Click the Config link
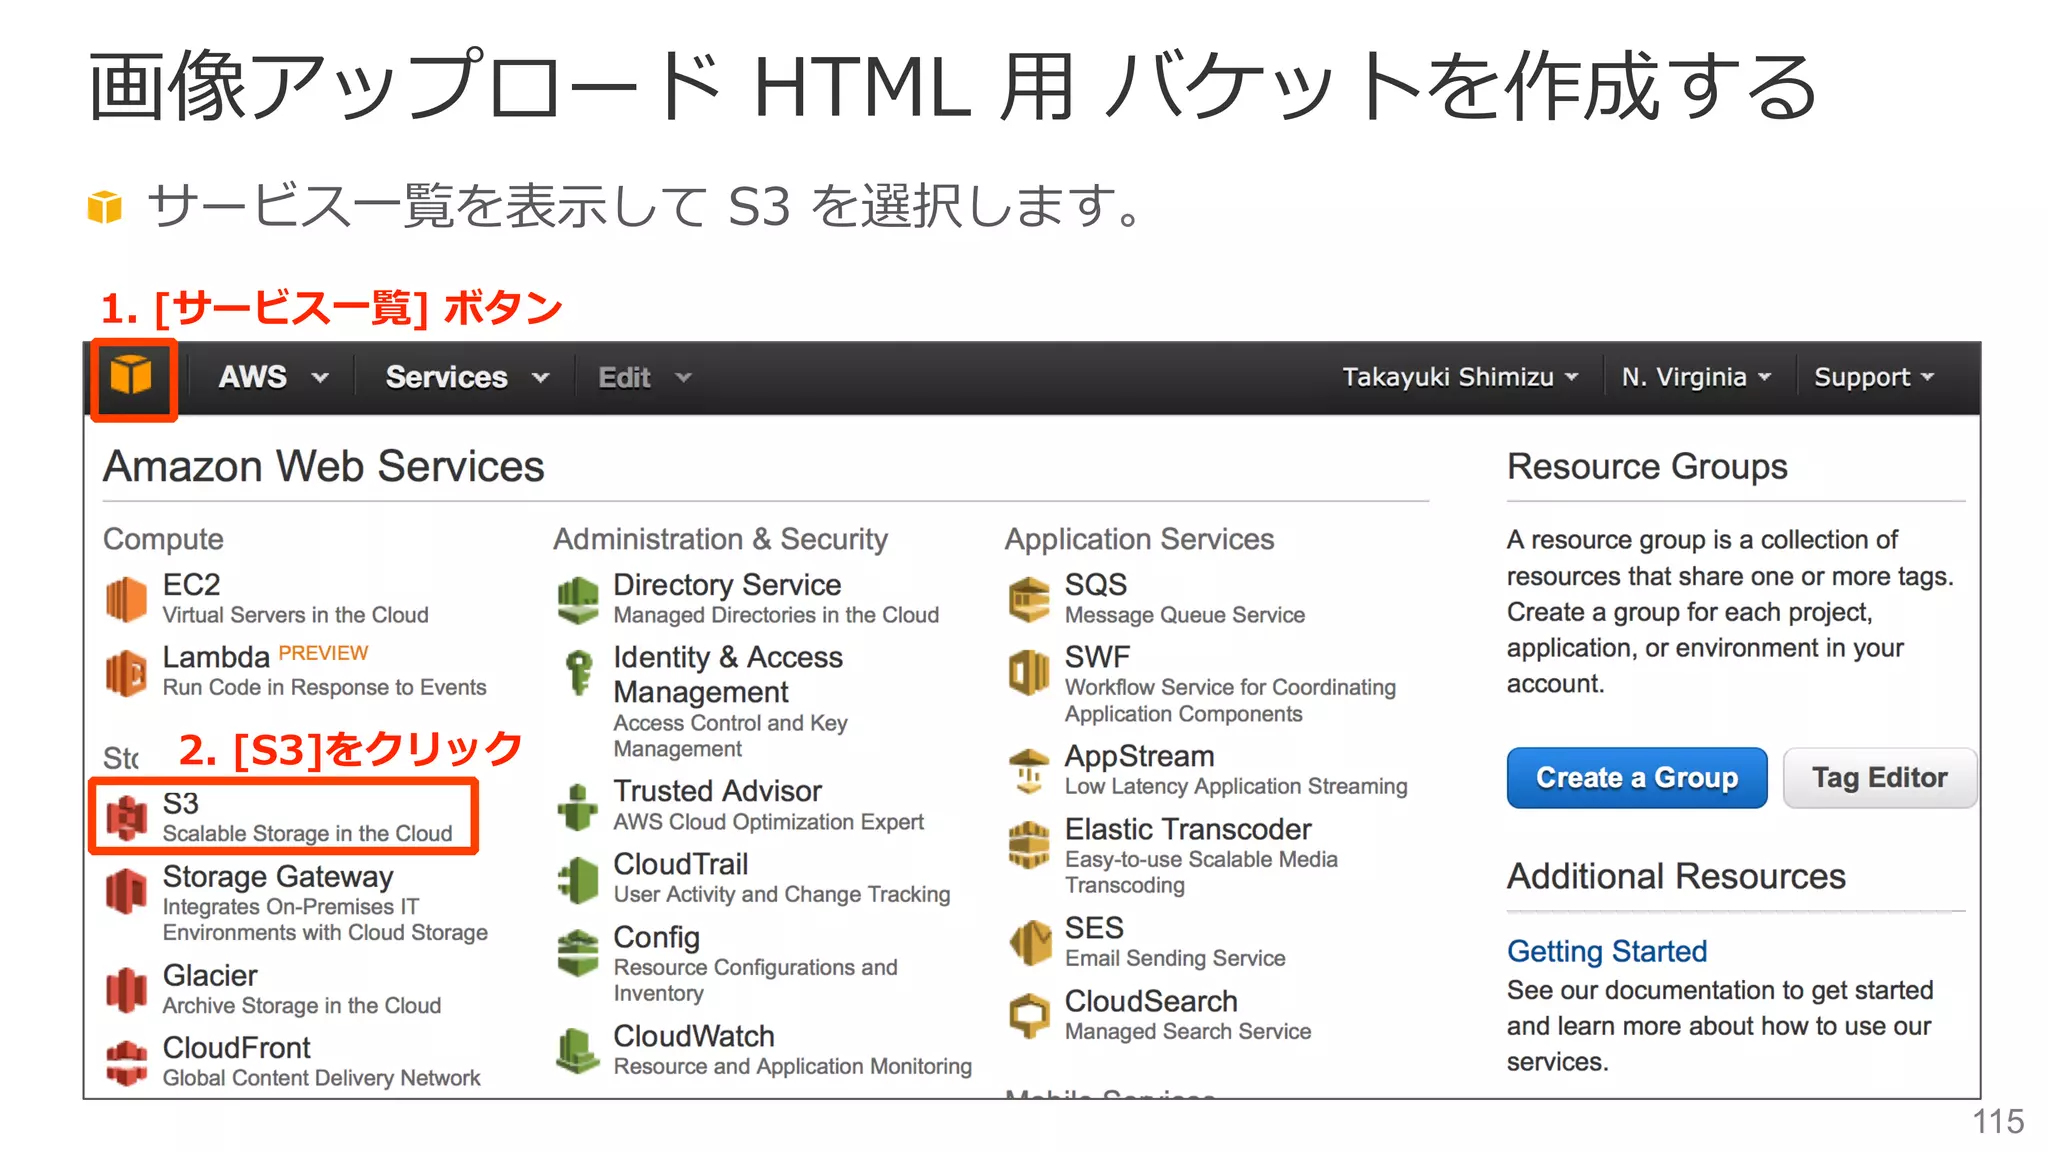This screenshot has height=1152, width=2048. [x=656, y=938]
